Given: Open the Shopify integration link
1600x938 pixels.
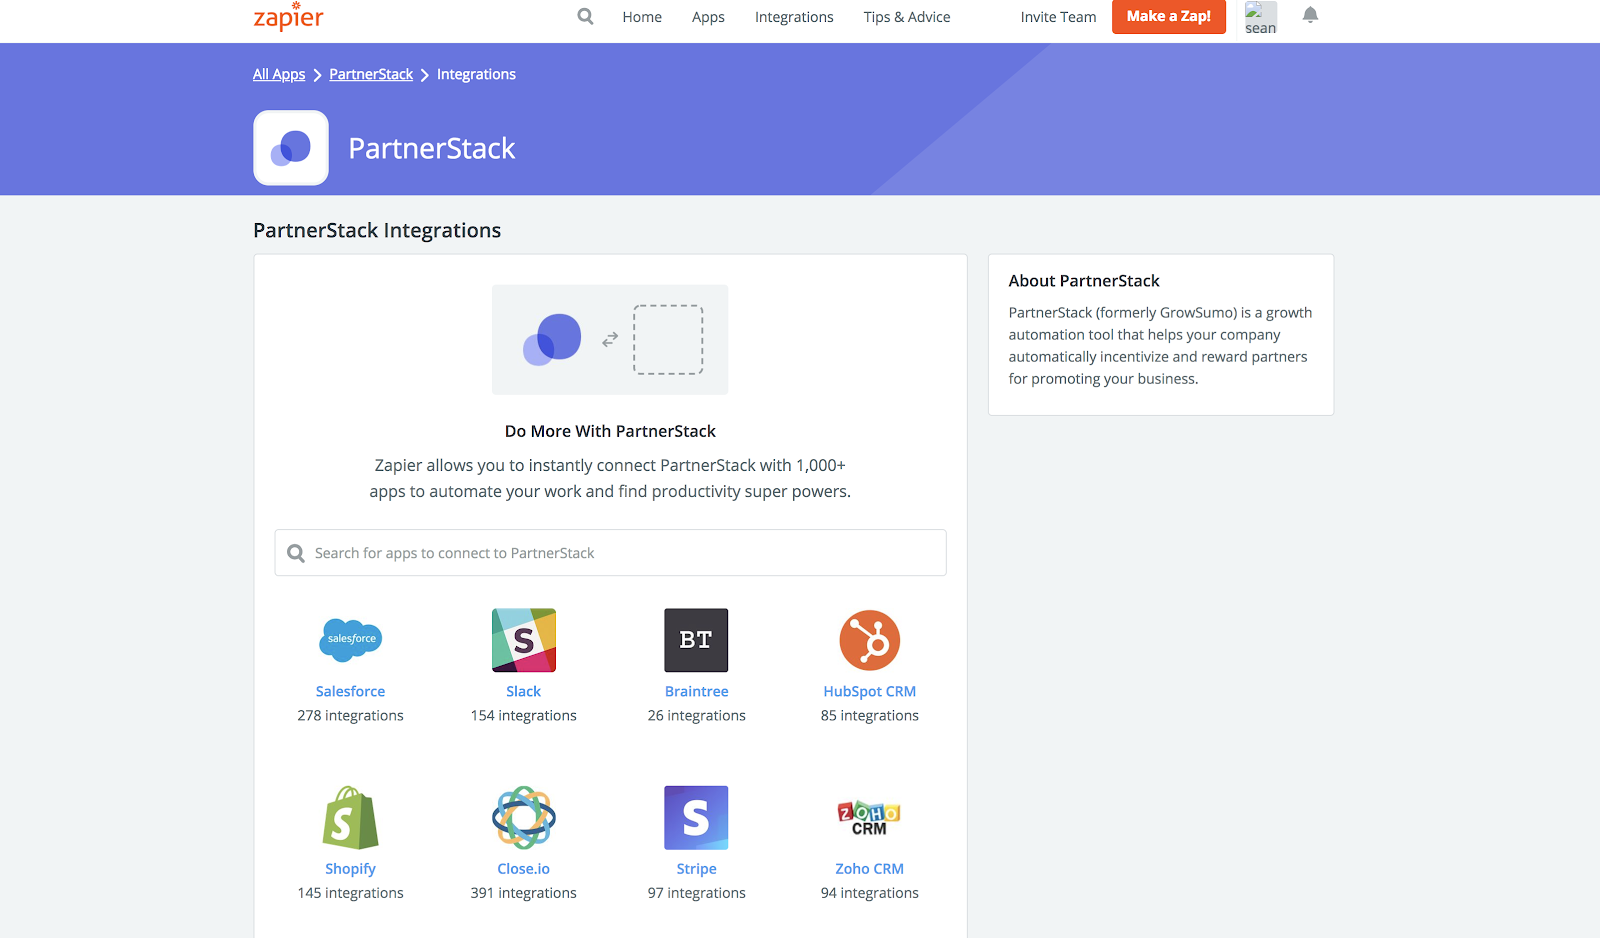Looking at the screenshot, I should point(350,869).
